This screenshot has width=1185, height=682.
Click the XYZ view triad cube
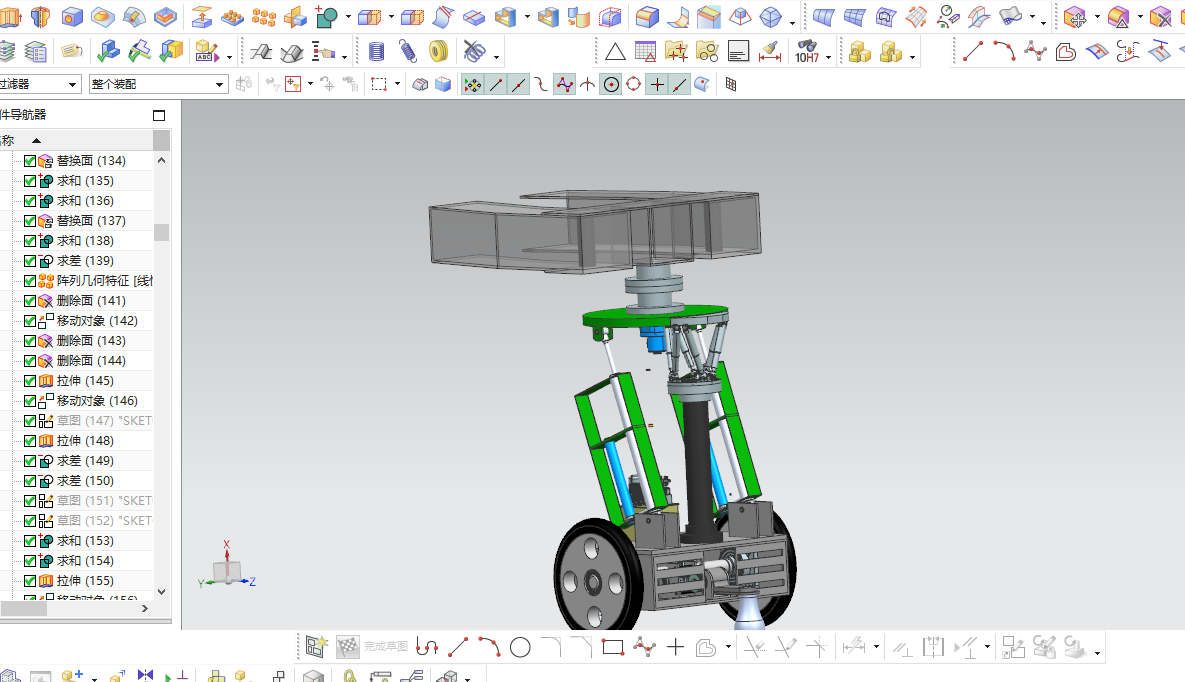(227, 572)
